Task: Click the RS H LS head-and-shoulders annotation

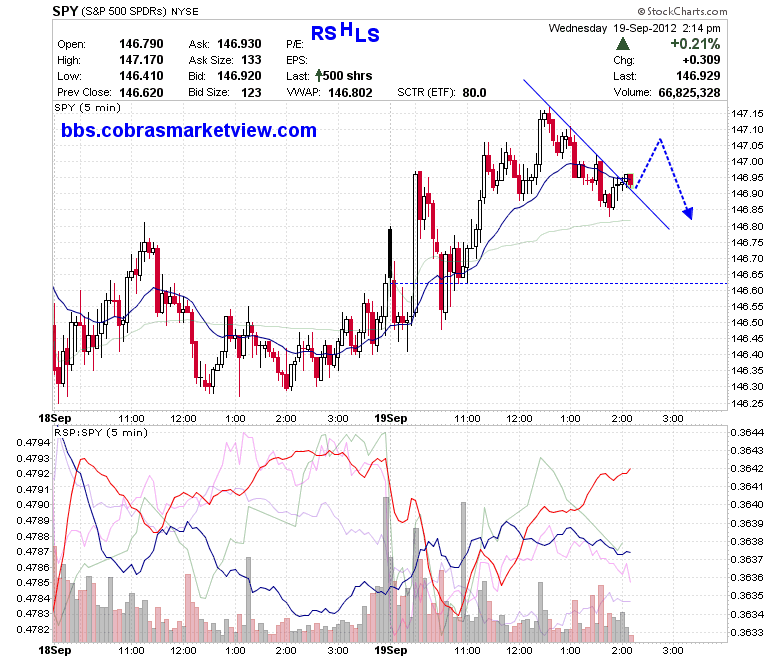Action: coord(345,32)
